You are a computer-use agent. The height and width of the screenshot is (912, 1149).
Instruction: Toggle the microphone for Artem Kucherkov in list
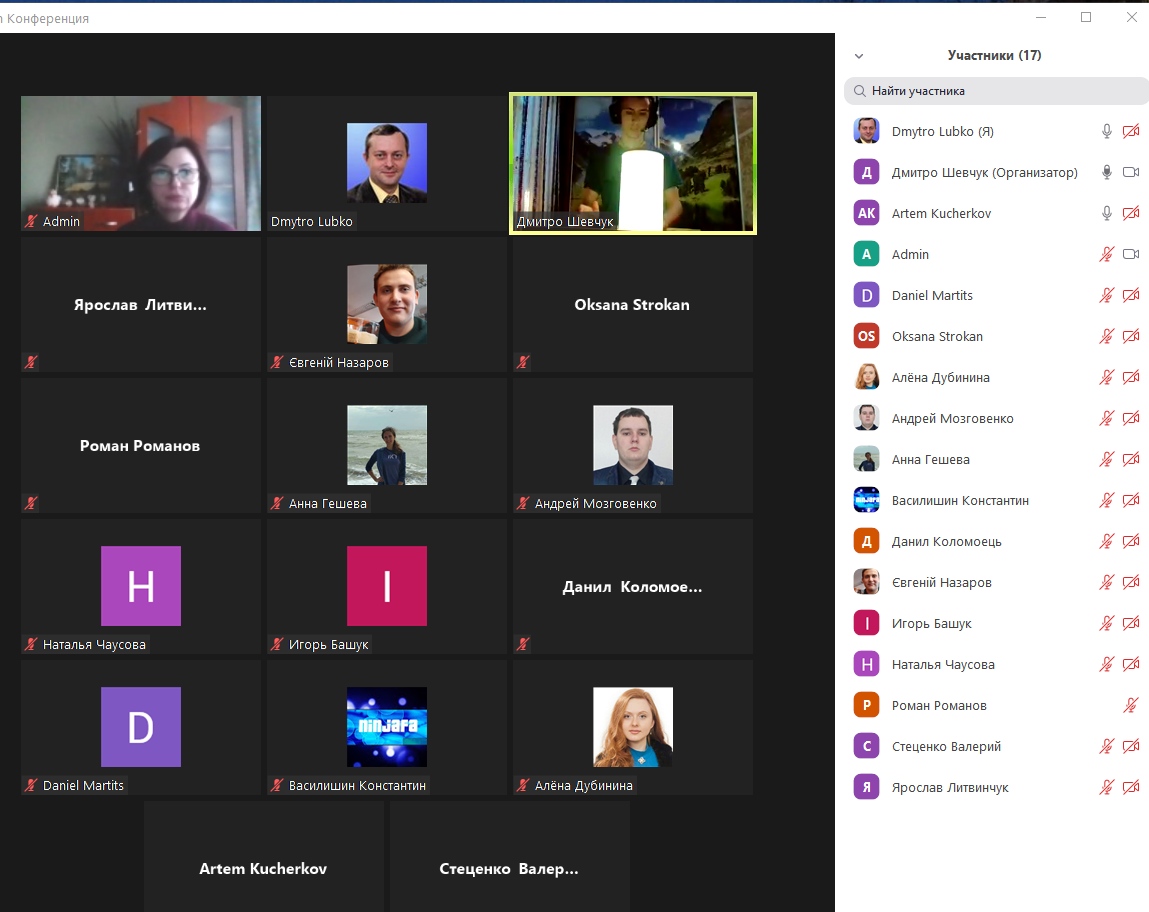click(1106, 213)
